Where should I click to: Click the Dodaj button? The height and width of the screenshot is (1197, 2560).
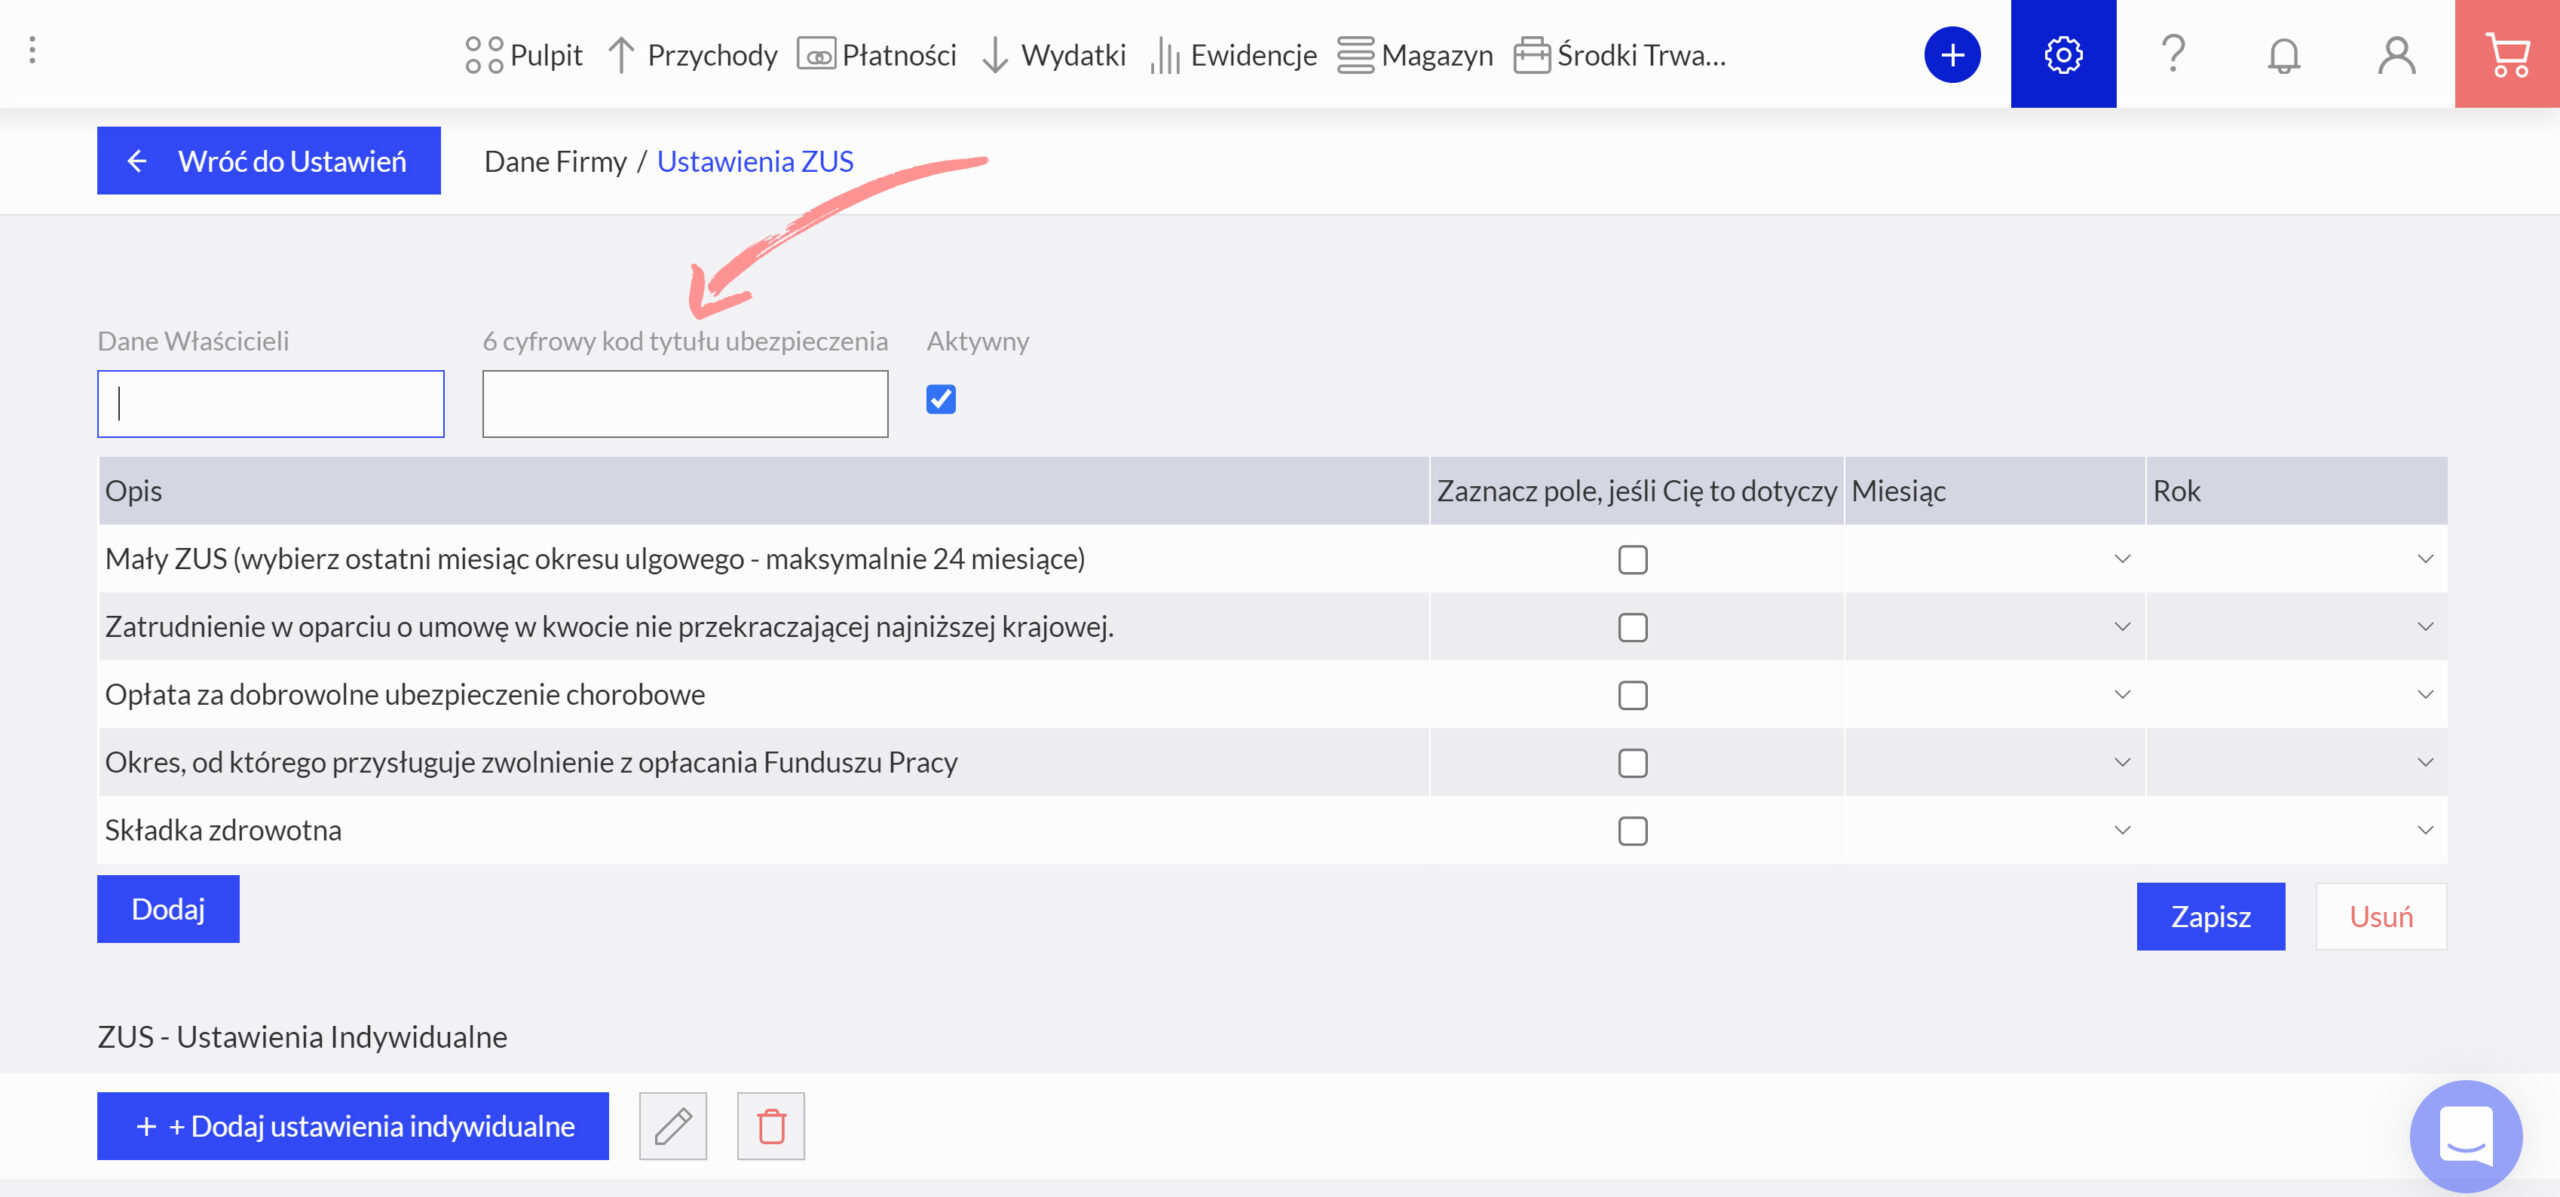tap(168, 909)
